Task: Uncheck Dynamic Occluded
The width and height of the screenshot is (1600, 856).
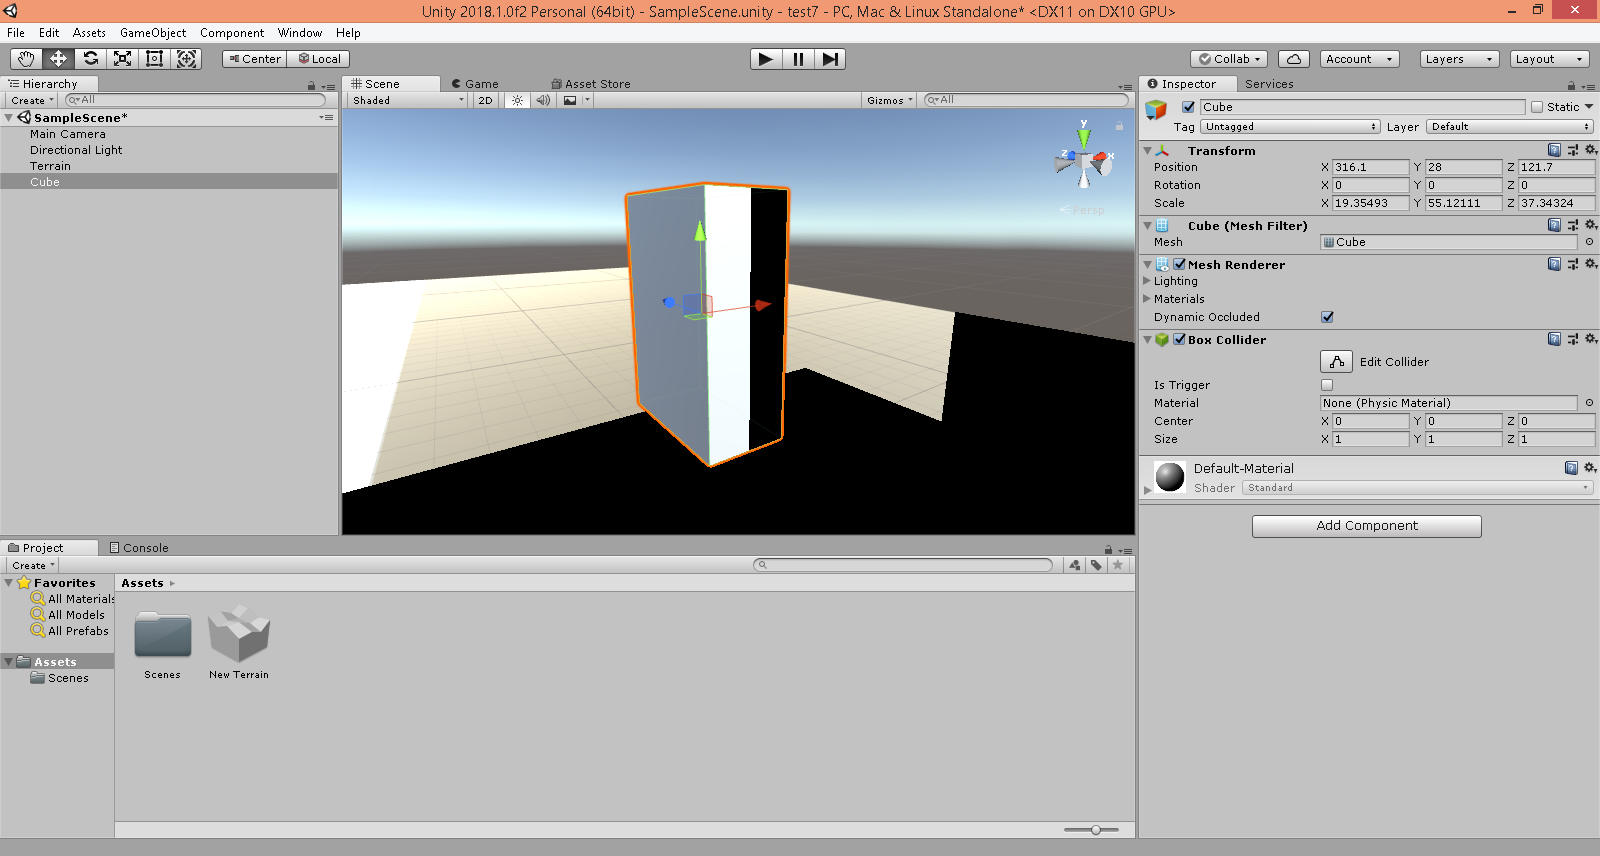Action: (x=1327, y=317)
